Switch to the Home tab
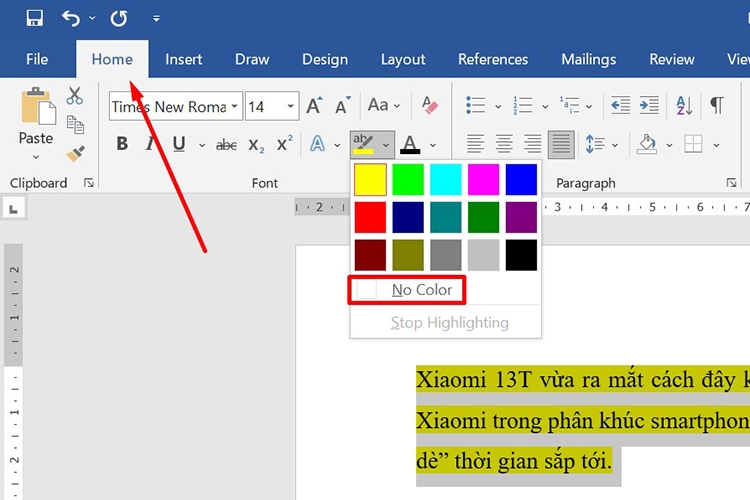The height and width of the screenshot is (500, 750). pos(112,59)
